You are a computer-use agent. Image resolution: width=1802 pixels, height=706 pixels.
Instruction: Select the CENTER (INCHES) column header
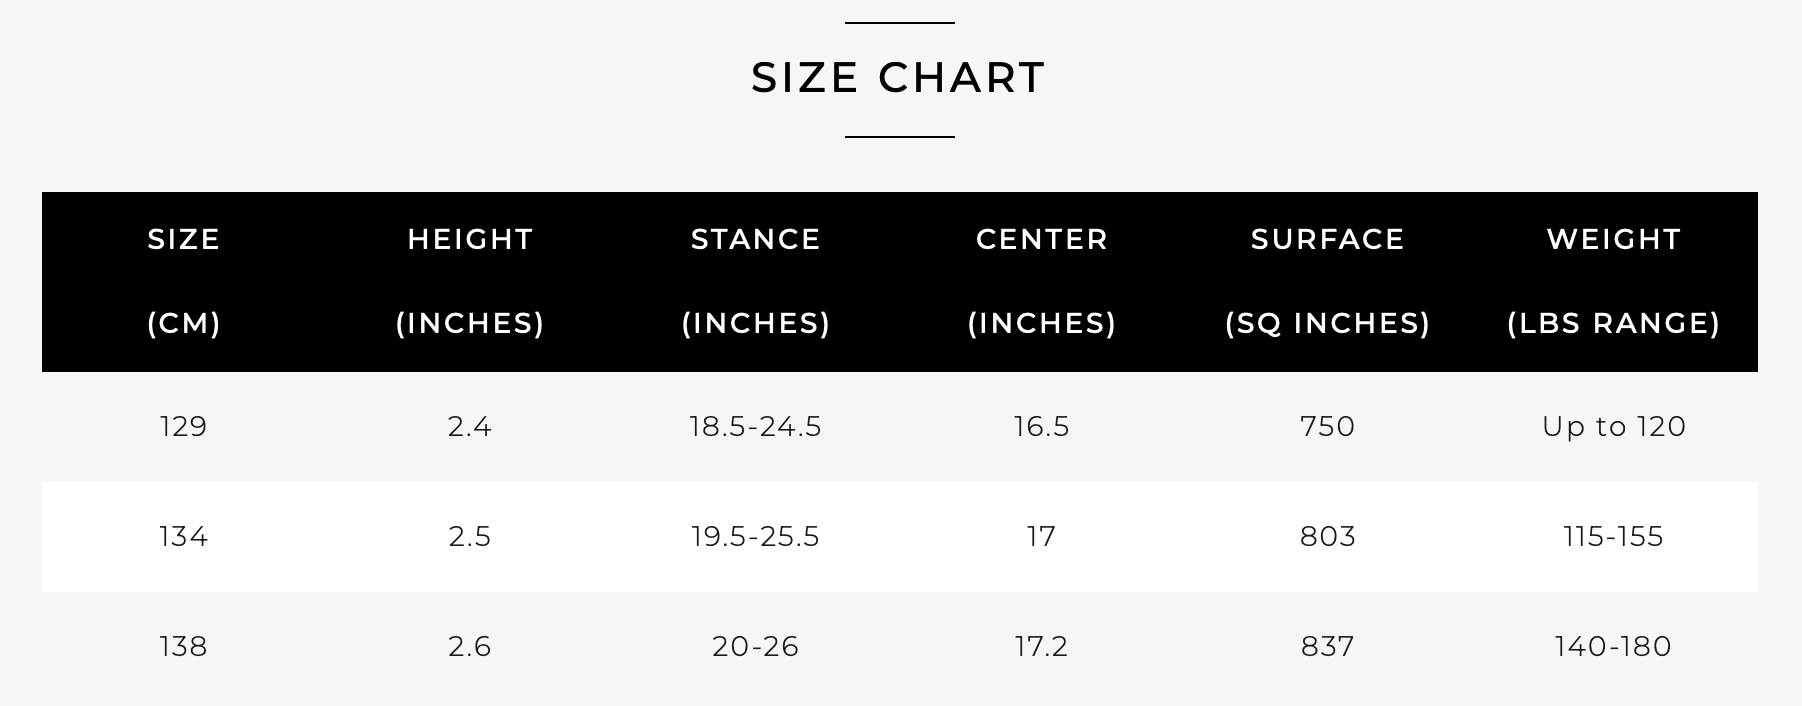pos(1042,281)
